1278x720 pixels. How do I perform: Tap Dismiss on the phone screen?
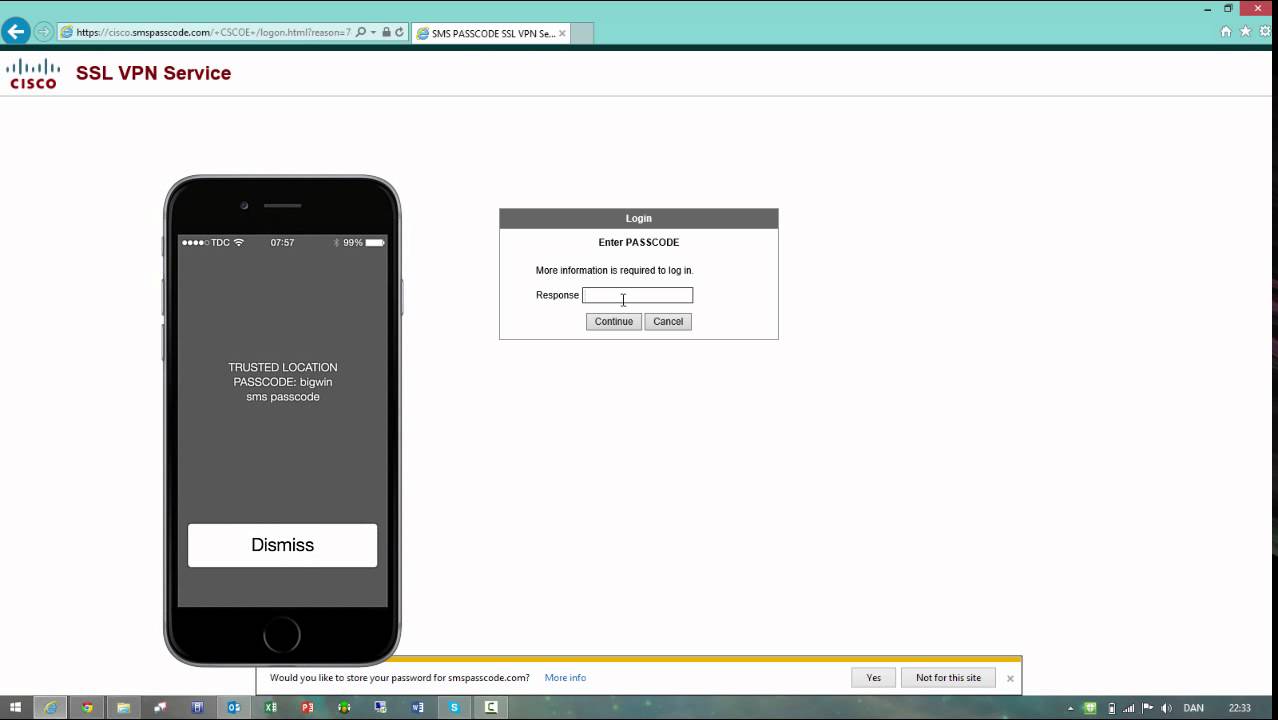click(282, 545)
